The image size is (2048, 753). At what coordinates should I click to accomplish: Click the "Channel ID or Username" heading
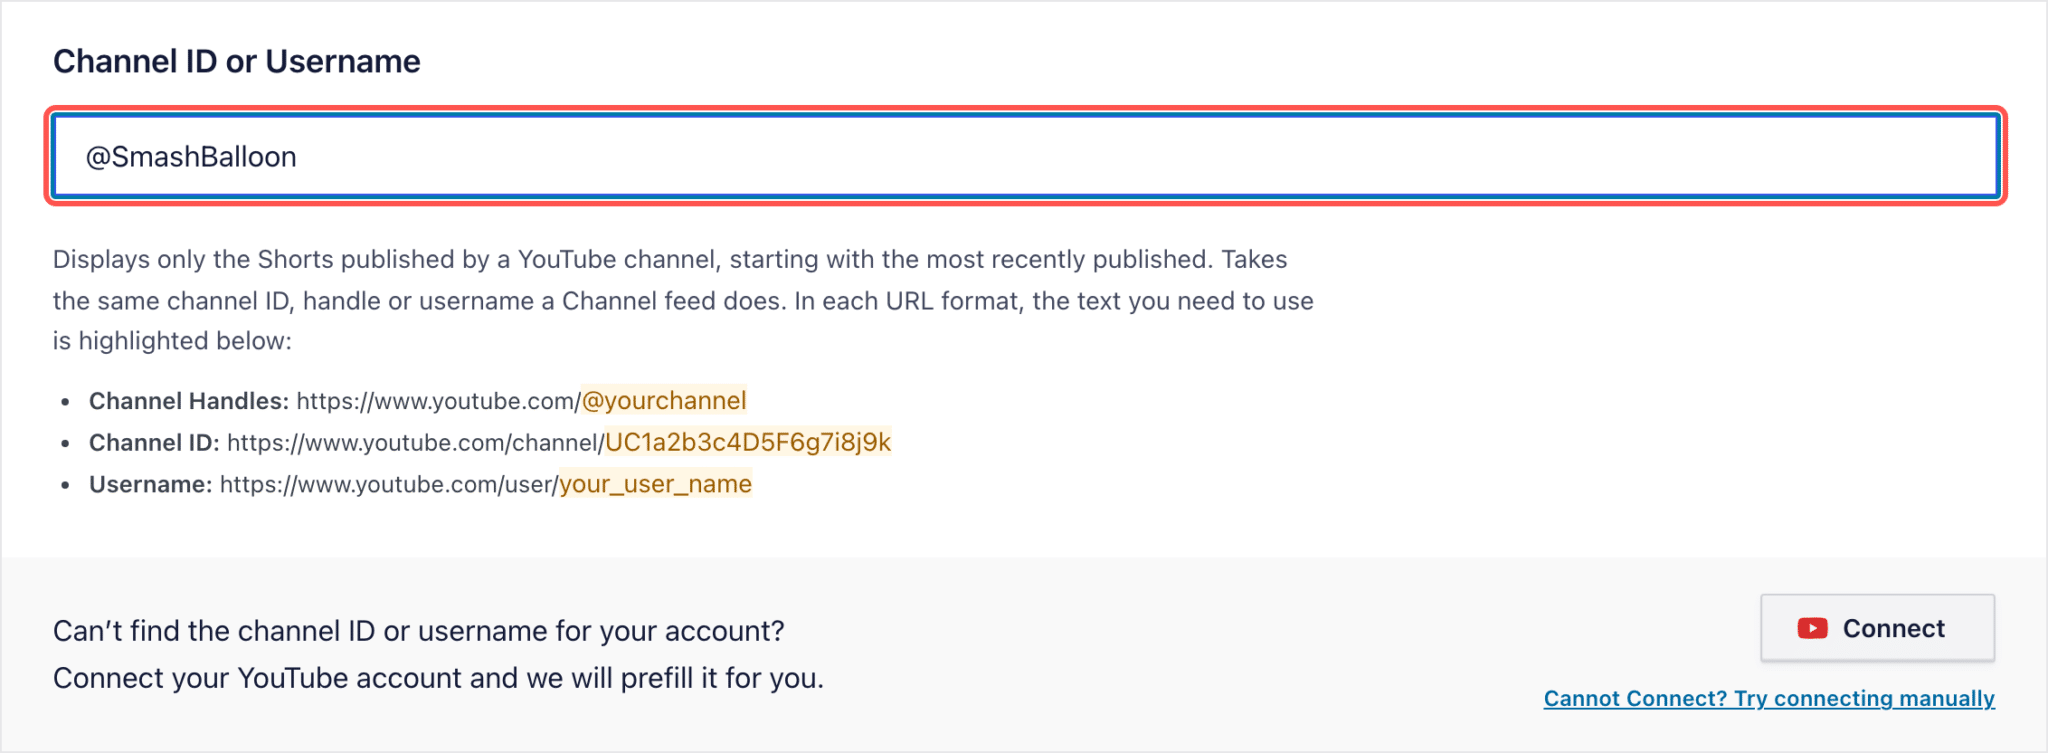[x=237, y=61]
